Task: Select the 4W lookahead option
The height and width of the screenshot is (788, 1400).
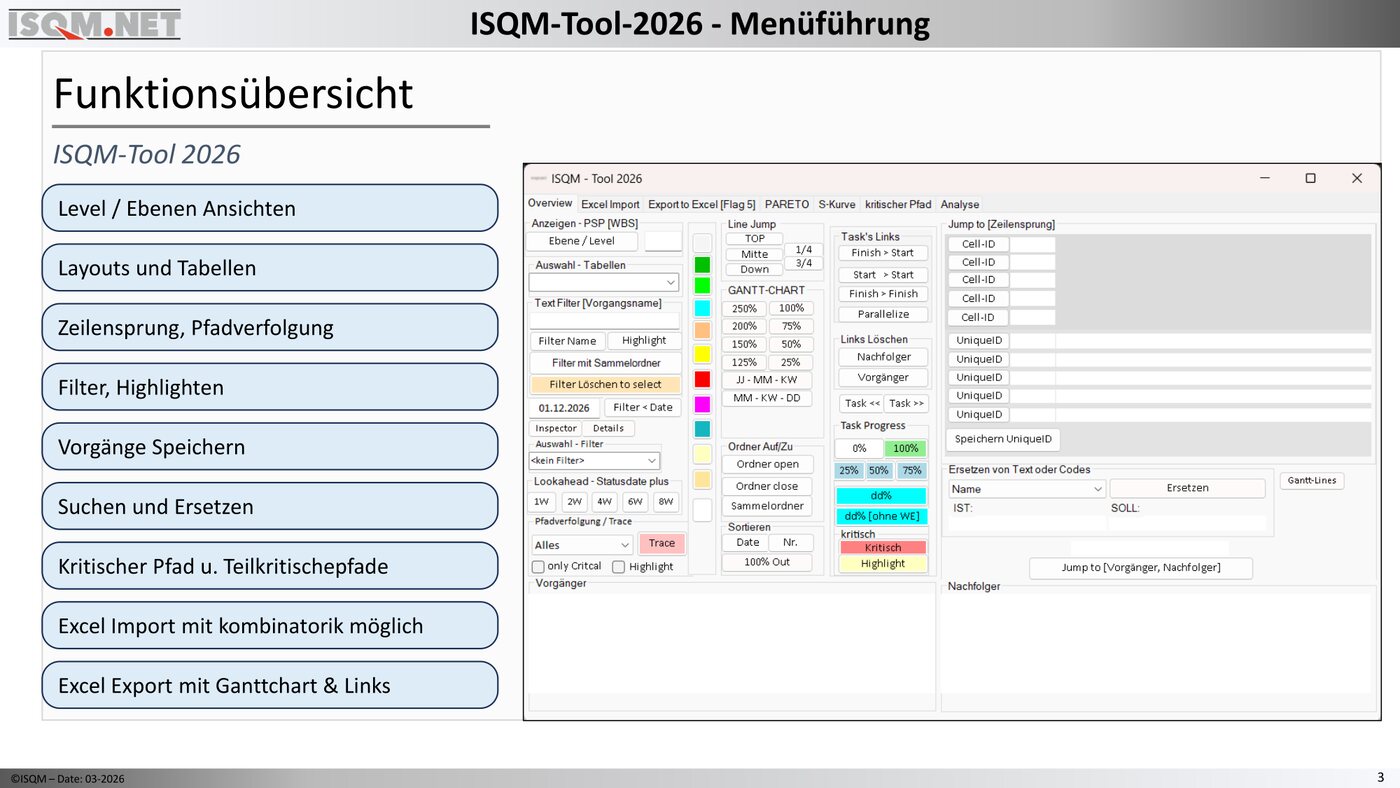Action: [x=603, y=501]
